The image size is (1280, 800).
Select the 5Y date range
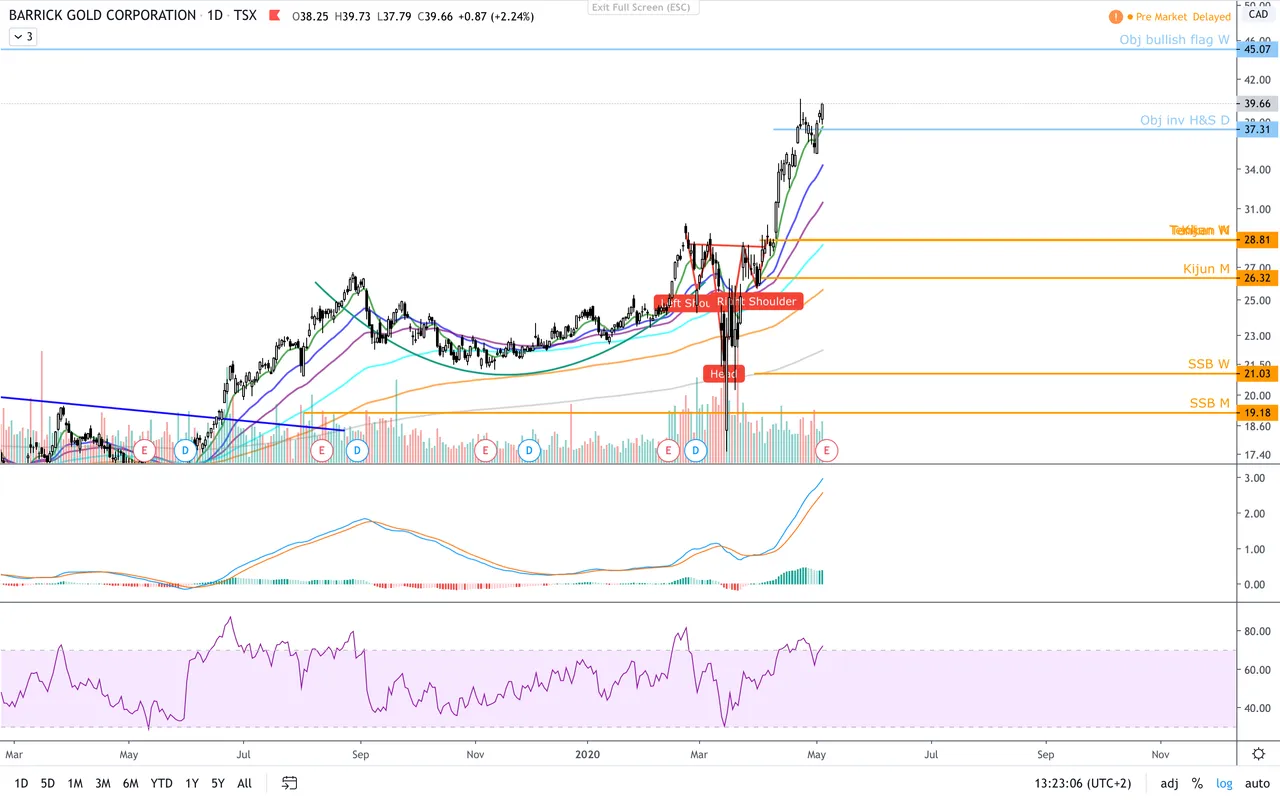[218, 783]
